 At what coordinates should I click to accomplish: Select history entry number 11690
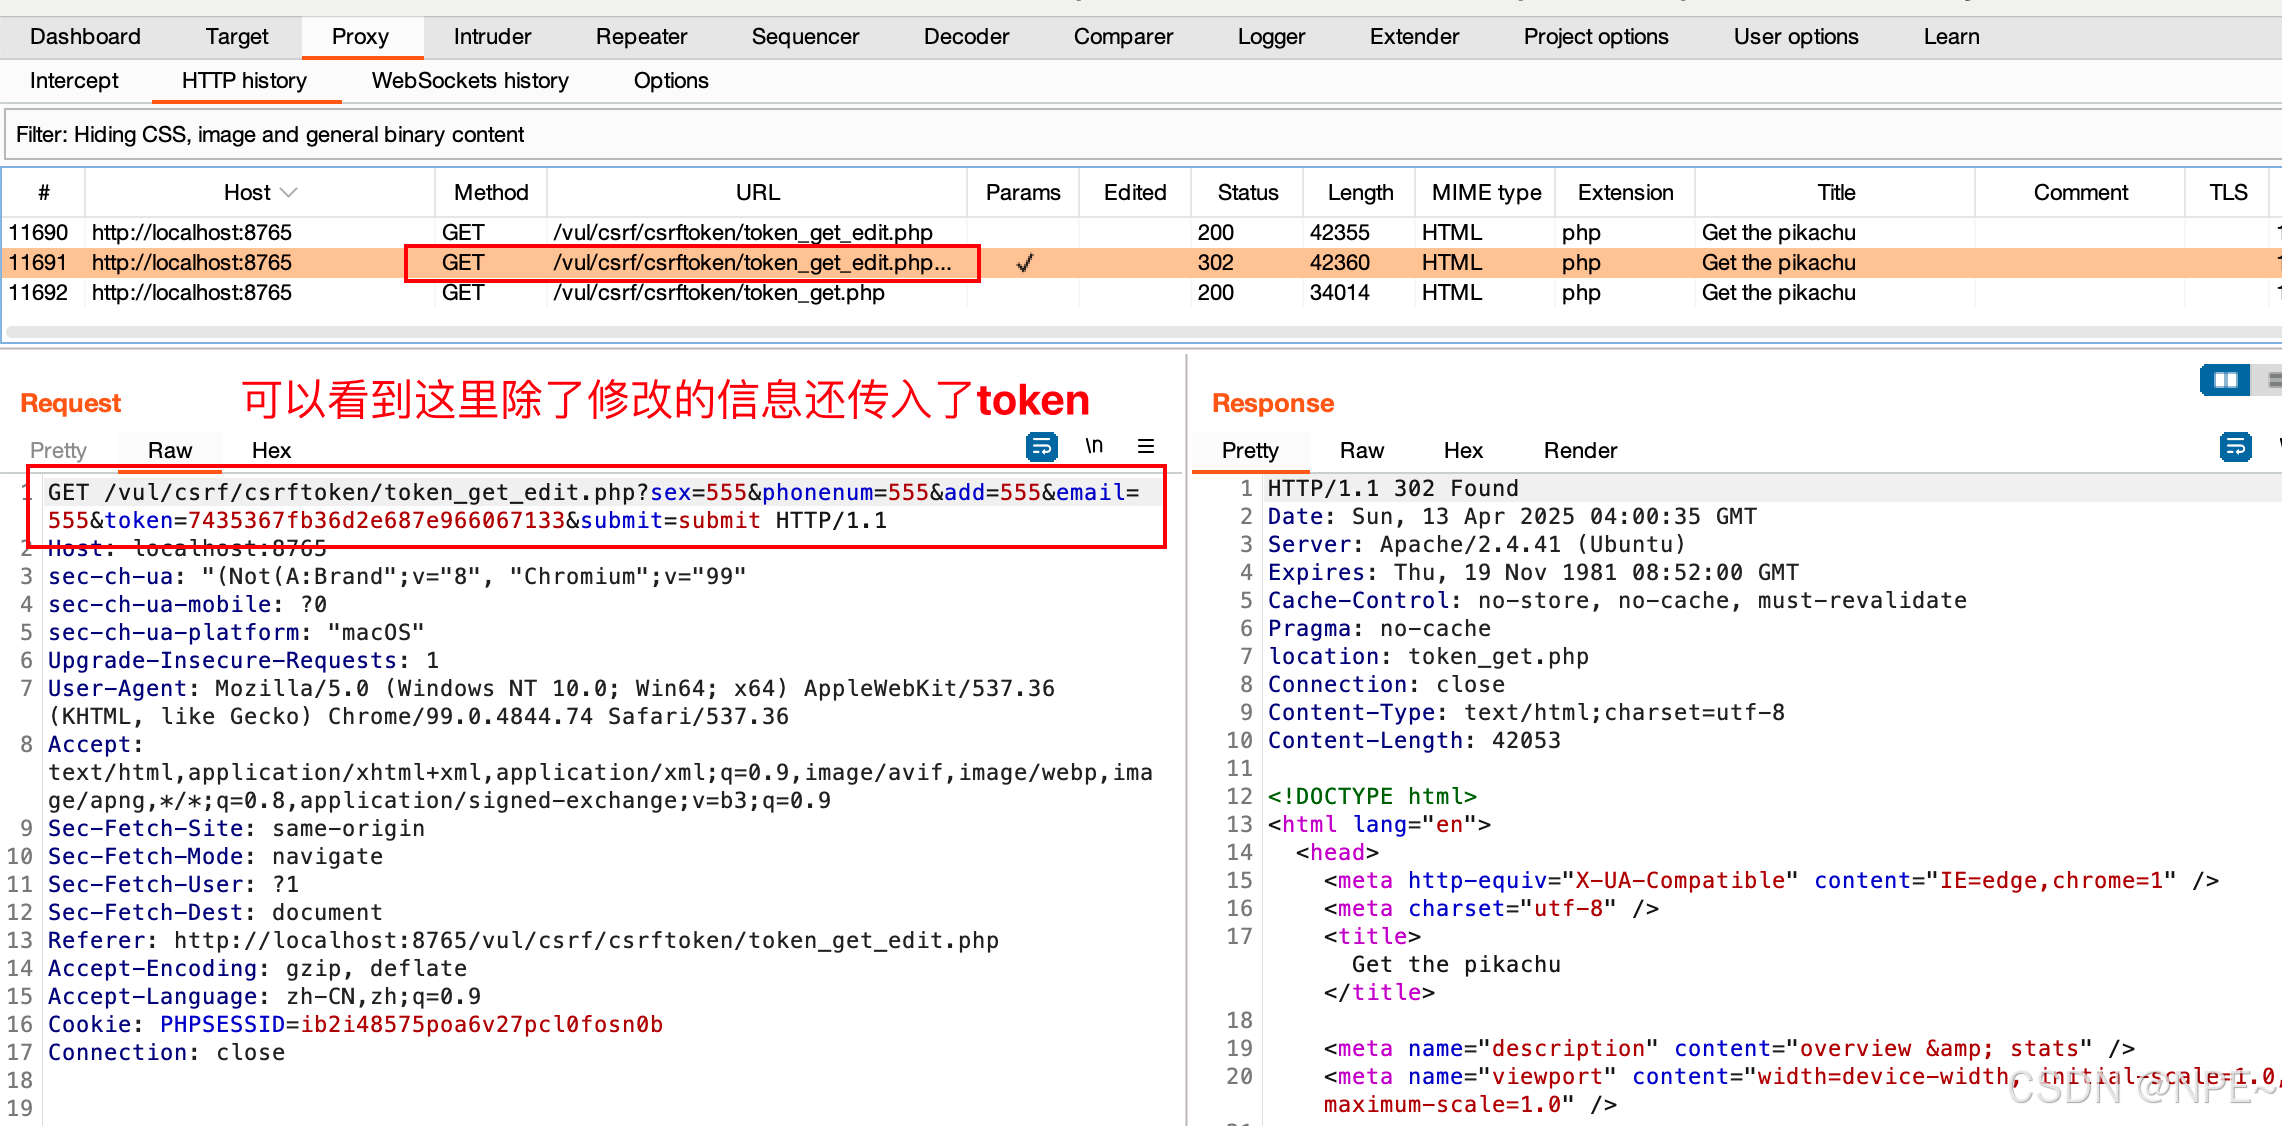[38, 233]
